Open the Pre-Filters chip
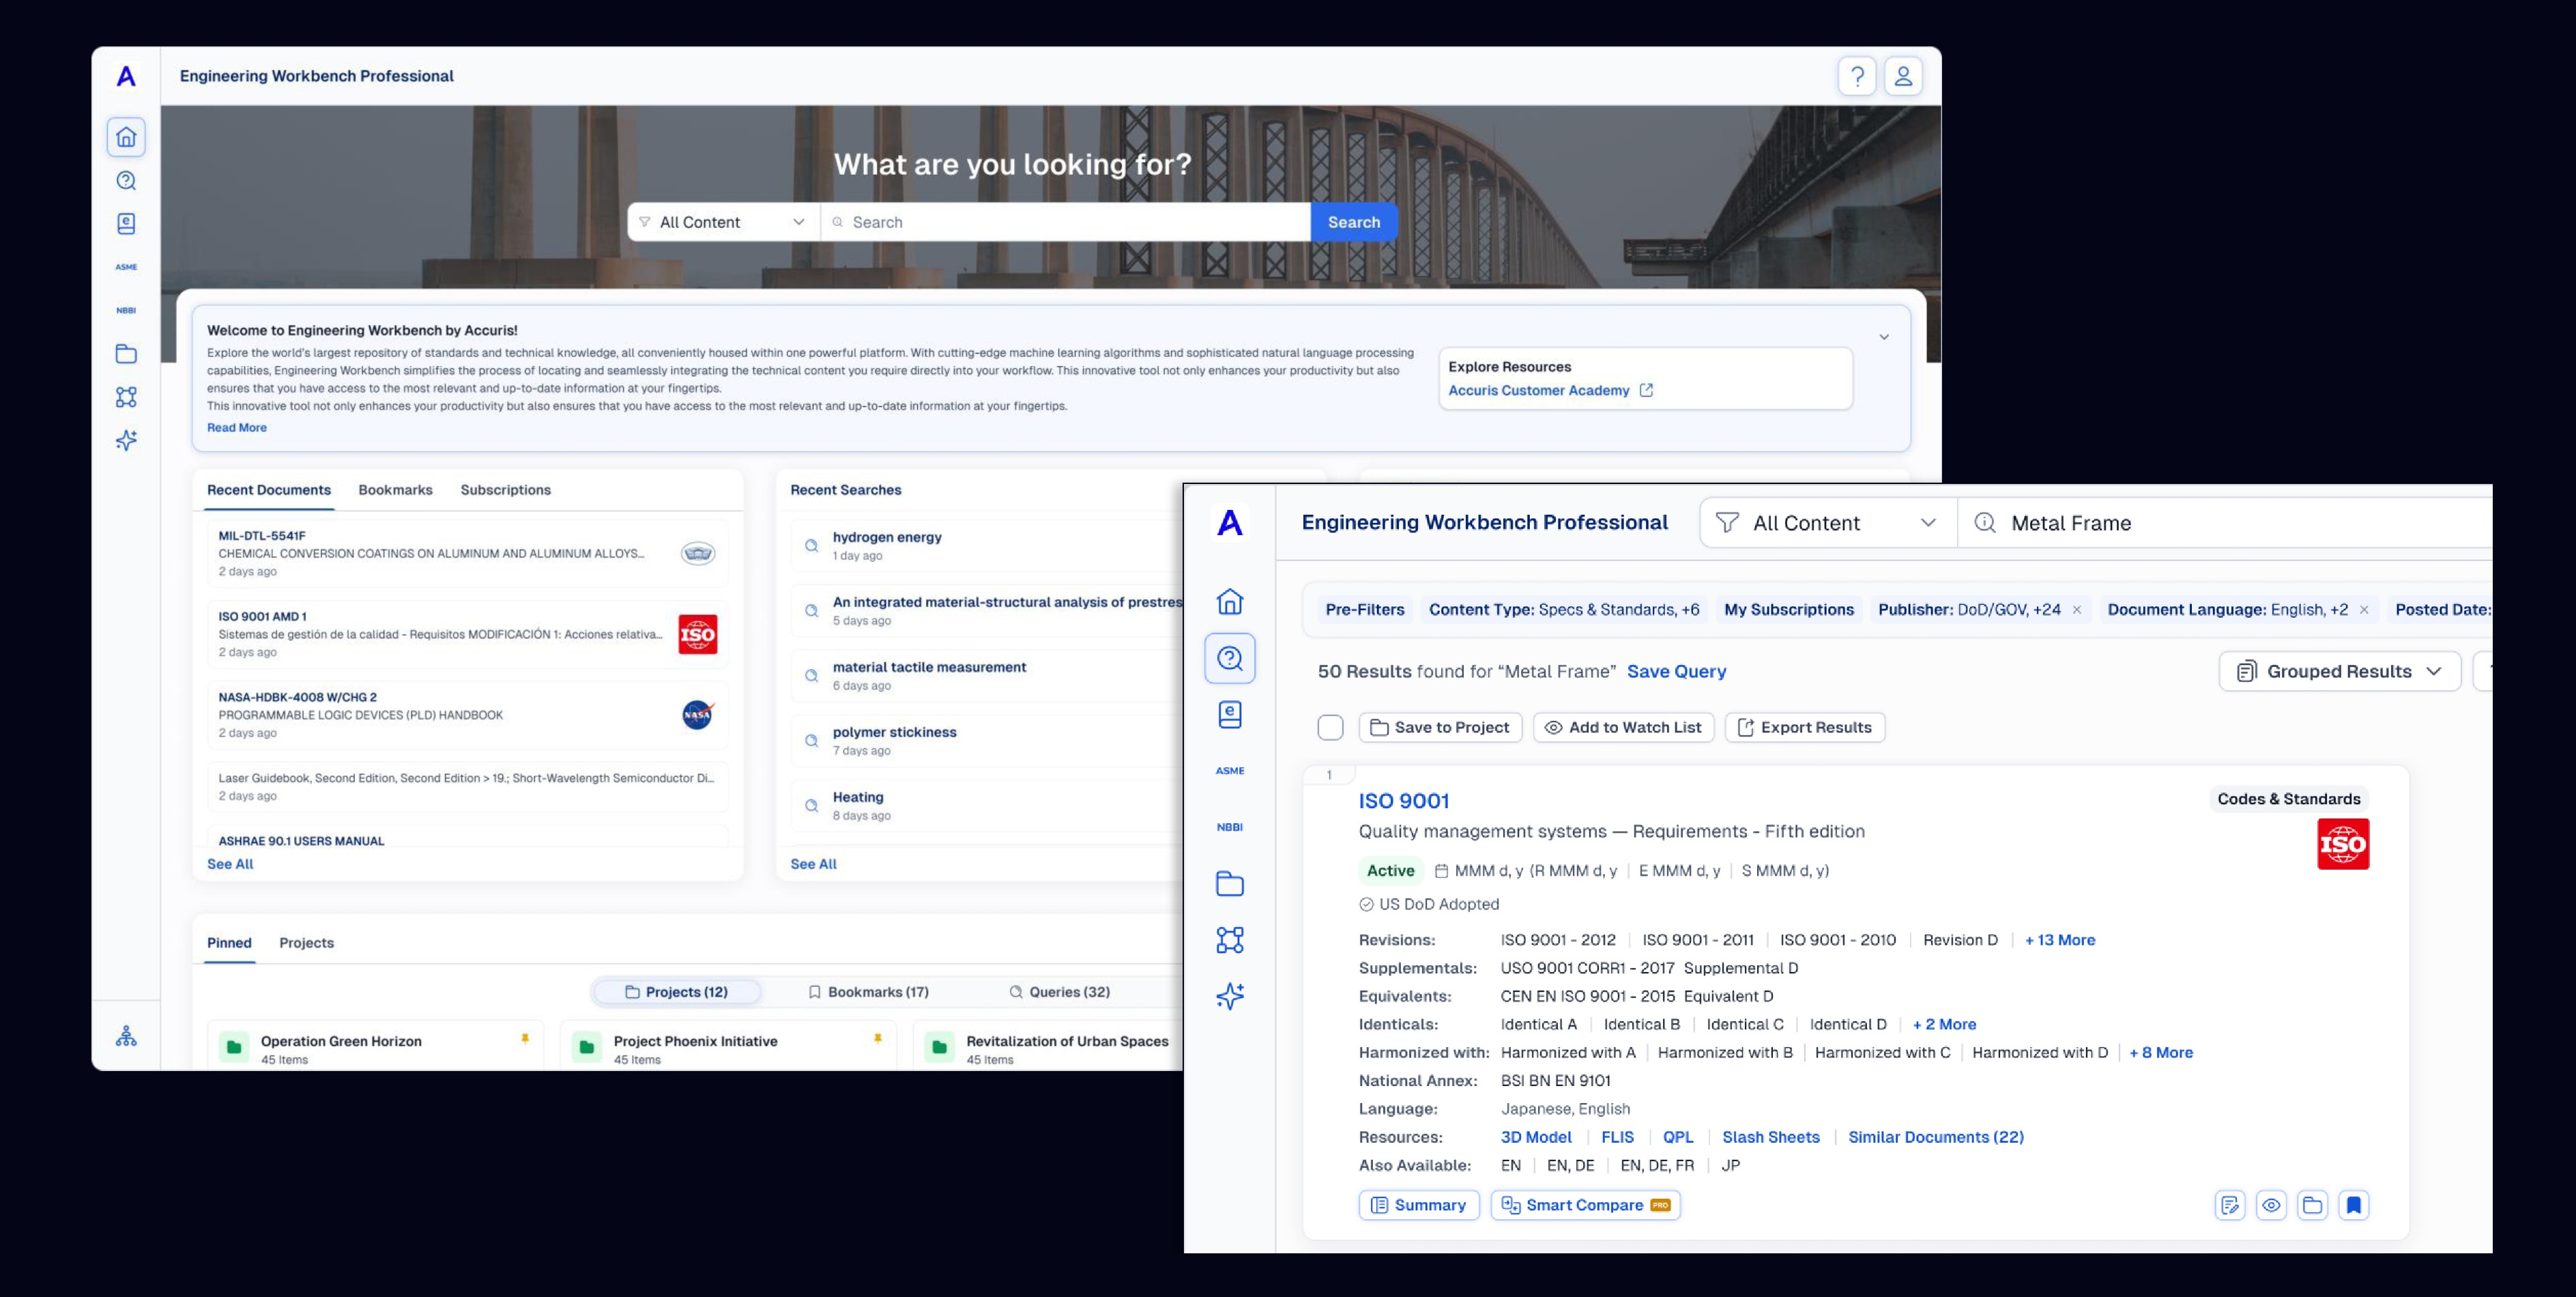 pyautogui.click(x=1365, y=610)
